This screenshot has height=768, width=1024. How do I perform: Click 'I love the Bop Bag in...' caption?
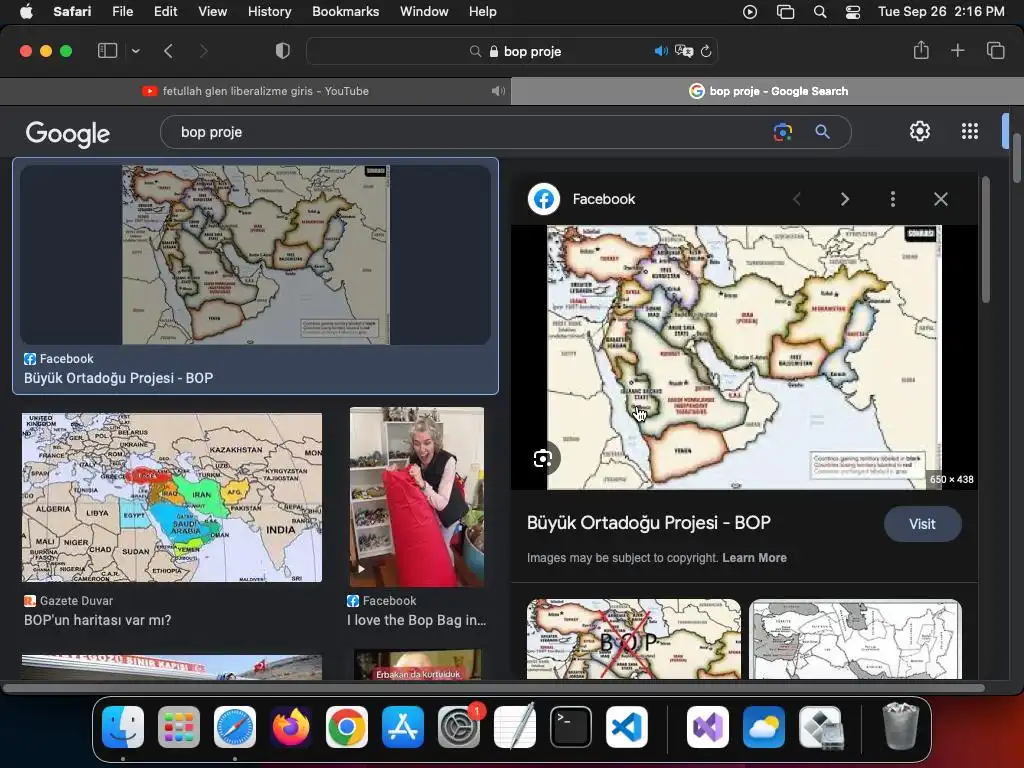417,620
